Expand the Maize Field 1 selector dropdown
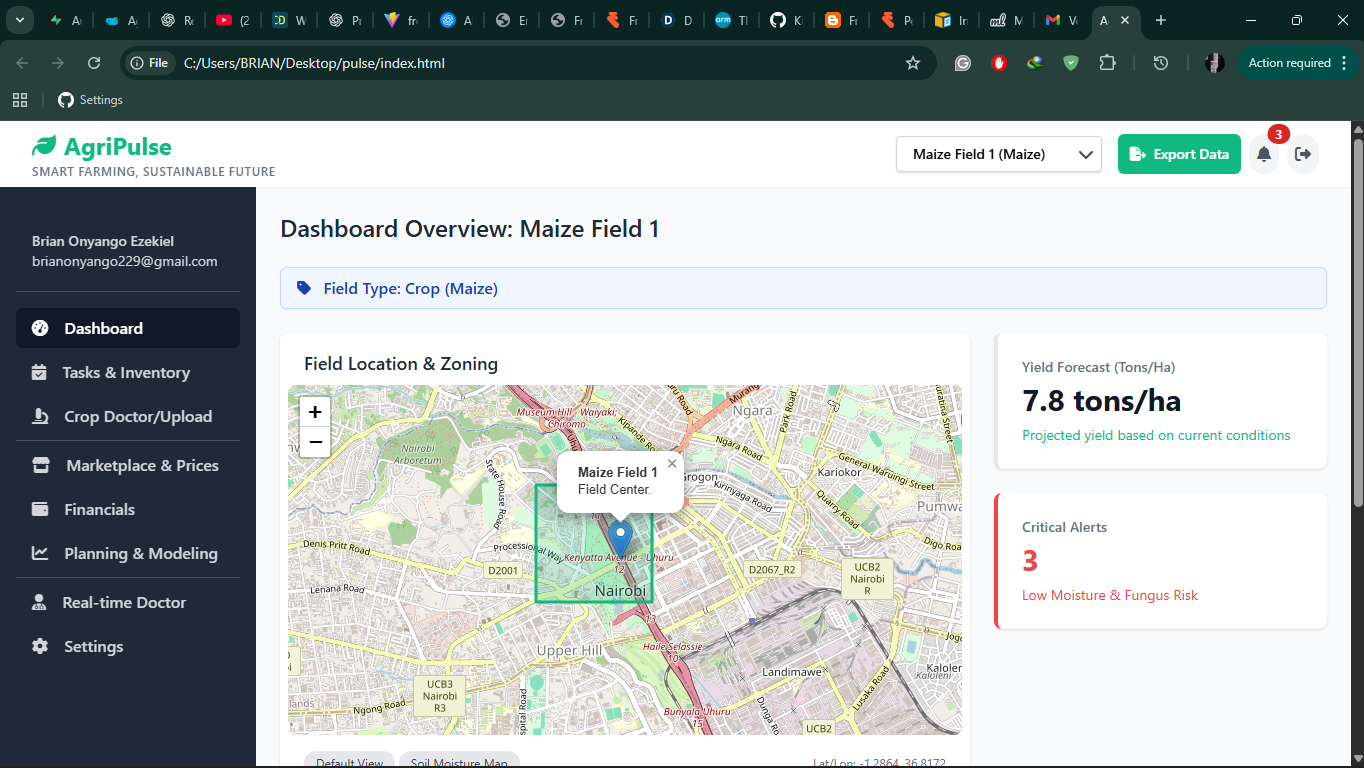Screen dimensions: 1364x768 [x=999, y=154]
